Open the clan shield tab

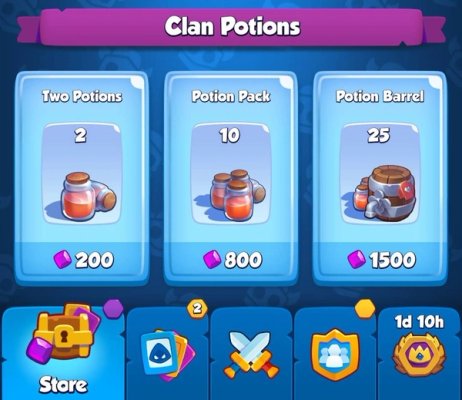(x=335, y=355)
